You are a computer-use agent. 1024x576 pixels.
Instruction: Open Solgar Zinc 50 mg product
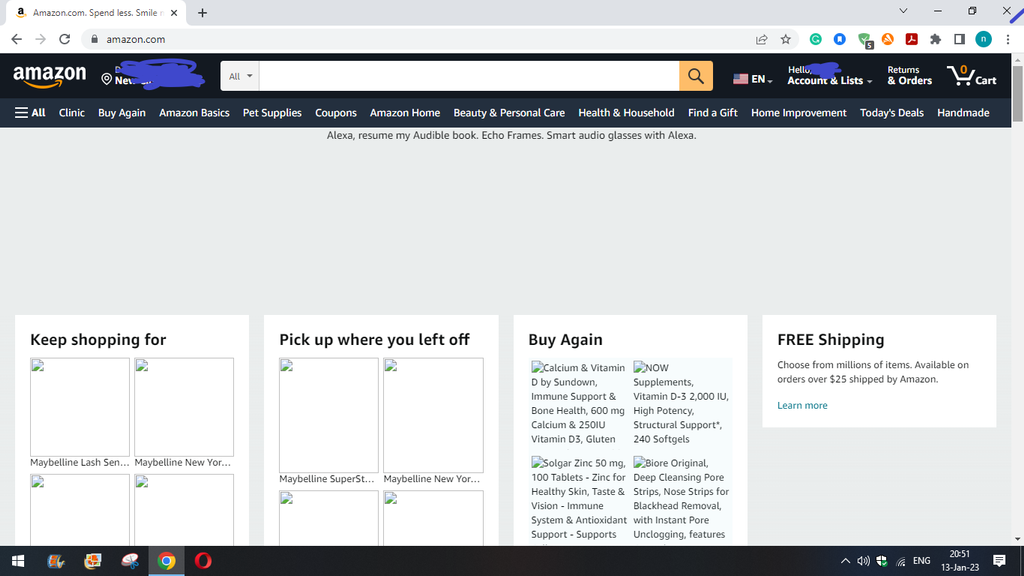[x=579, y=499]
